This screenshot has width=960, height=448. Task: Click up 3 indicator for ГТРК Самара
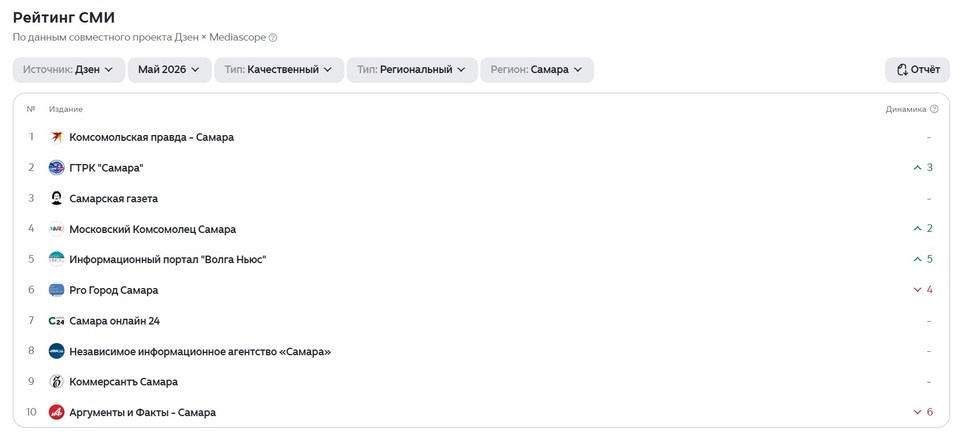(x=923, y=168)
